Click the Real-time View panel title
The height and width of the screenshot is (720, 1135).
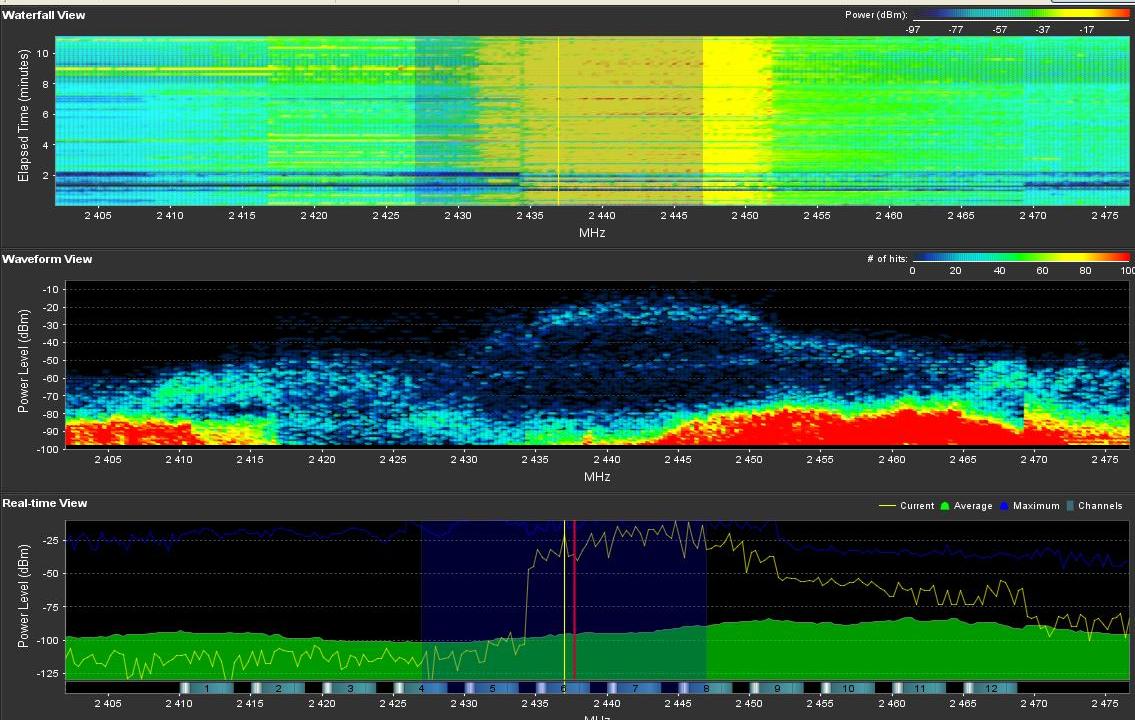coord(44,503)
